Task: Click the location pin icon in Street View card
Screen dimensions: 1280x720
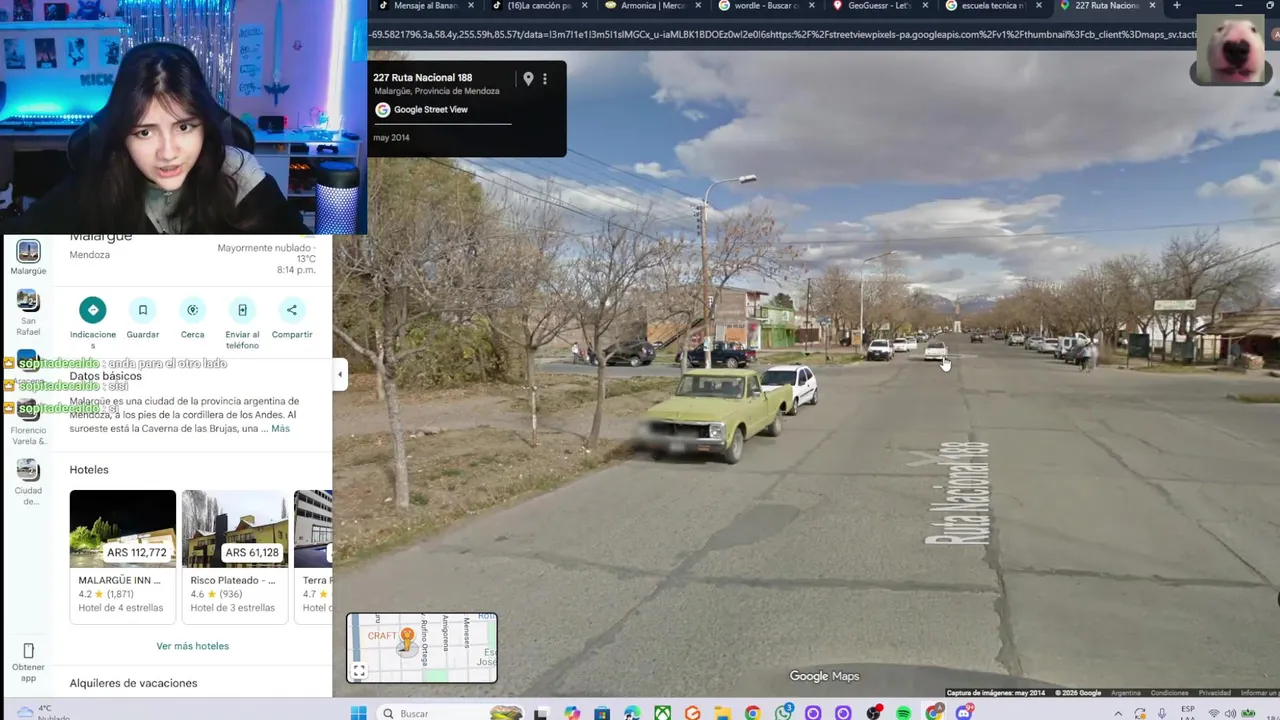Action: (x=528, y=79)
